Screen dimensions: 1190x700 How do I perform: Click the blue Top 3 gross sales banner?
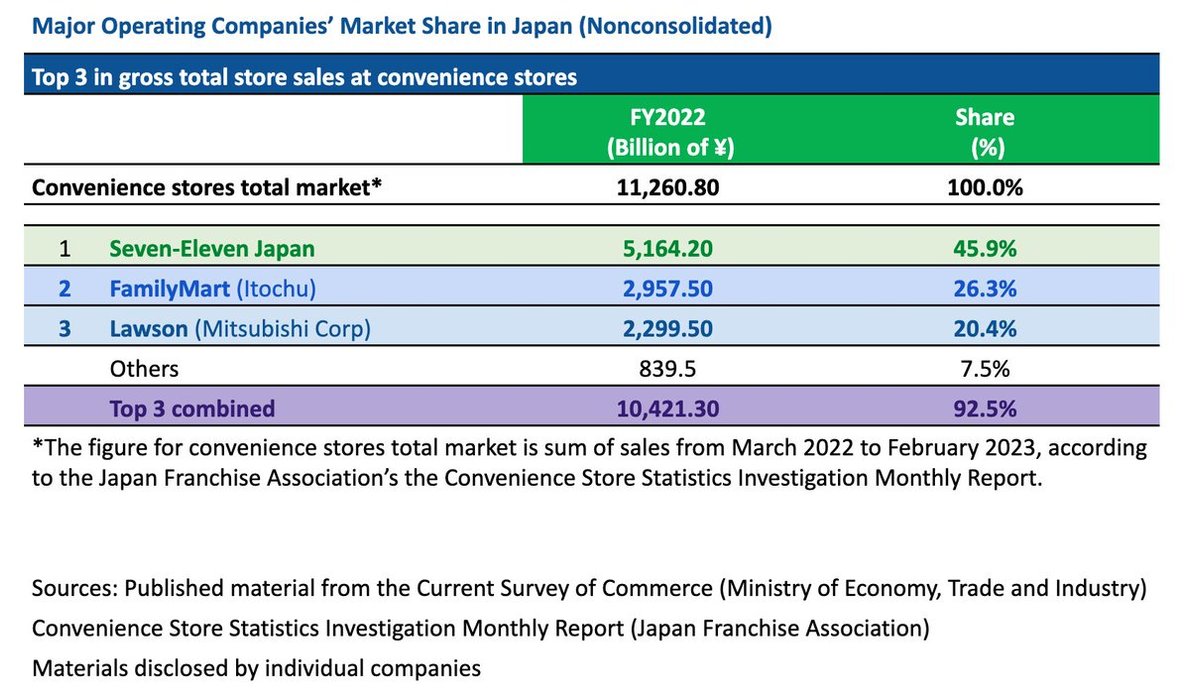pos(591,76)
